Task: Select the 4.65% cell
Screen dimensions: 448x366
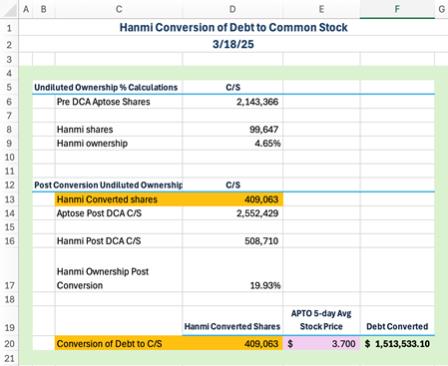Action: pos(233,144)
